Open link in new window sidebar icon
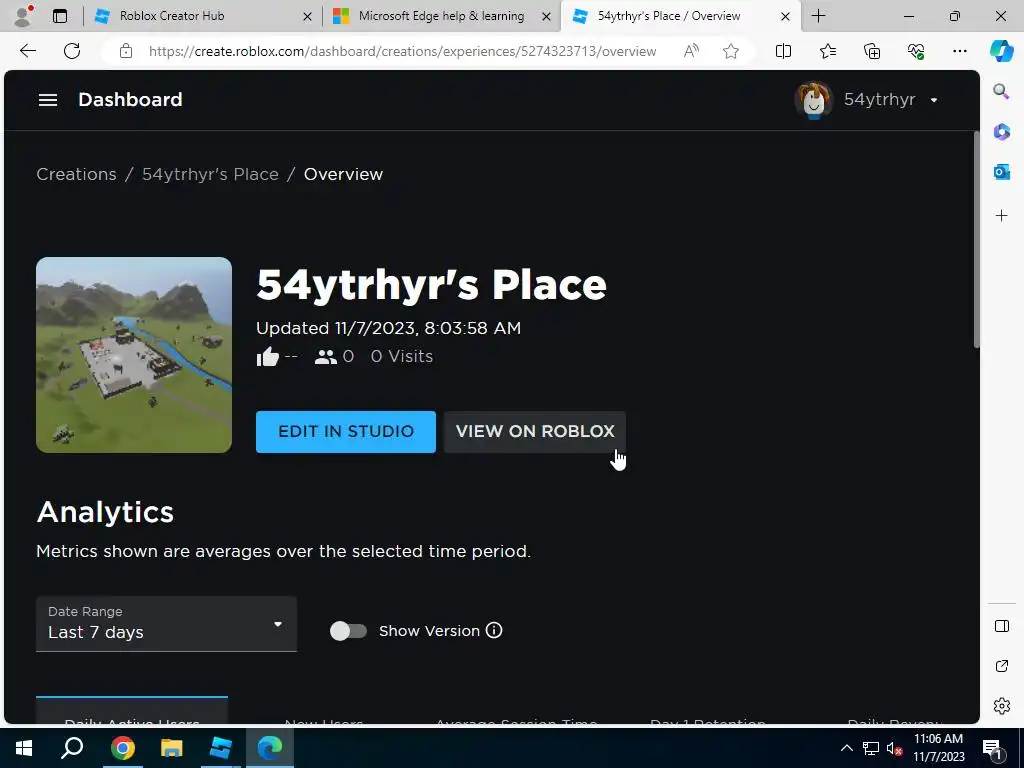Image resolution: width=1024 pixels, height=768 pixels. pos(1001,666)
